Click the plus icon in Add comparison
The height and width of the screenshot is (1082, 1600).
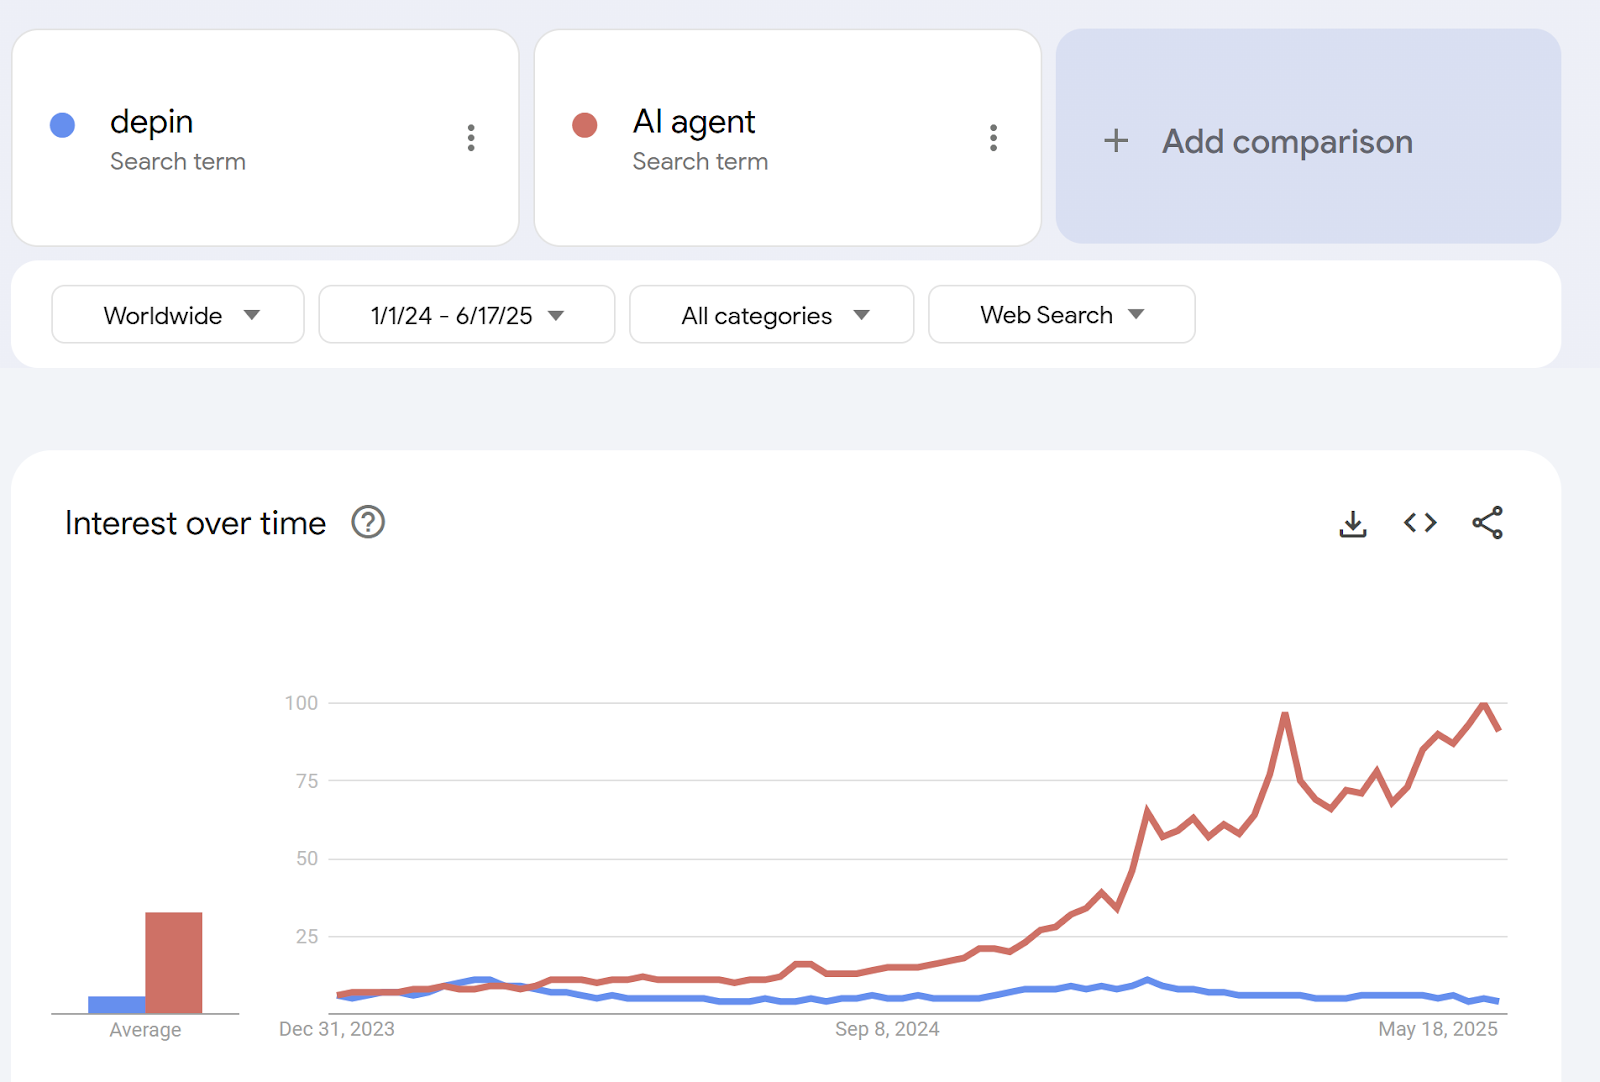click(x=1116, y=141)
